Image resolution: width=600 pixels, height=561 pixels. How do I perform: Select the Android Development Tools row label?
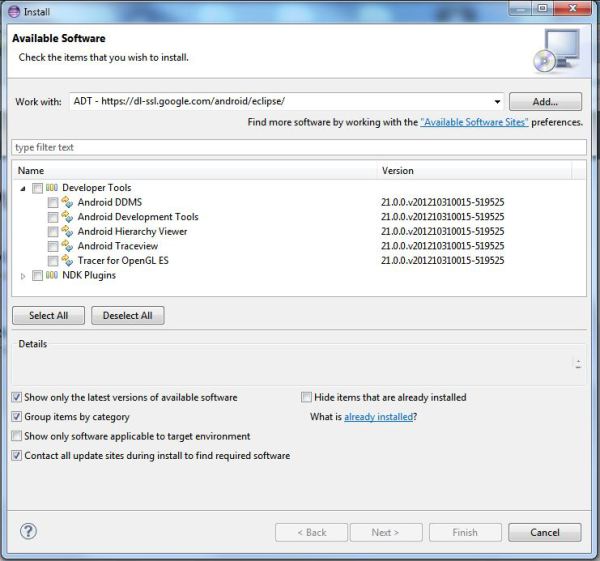point(138,217)
